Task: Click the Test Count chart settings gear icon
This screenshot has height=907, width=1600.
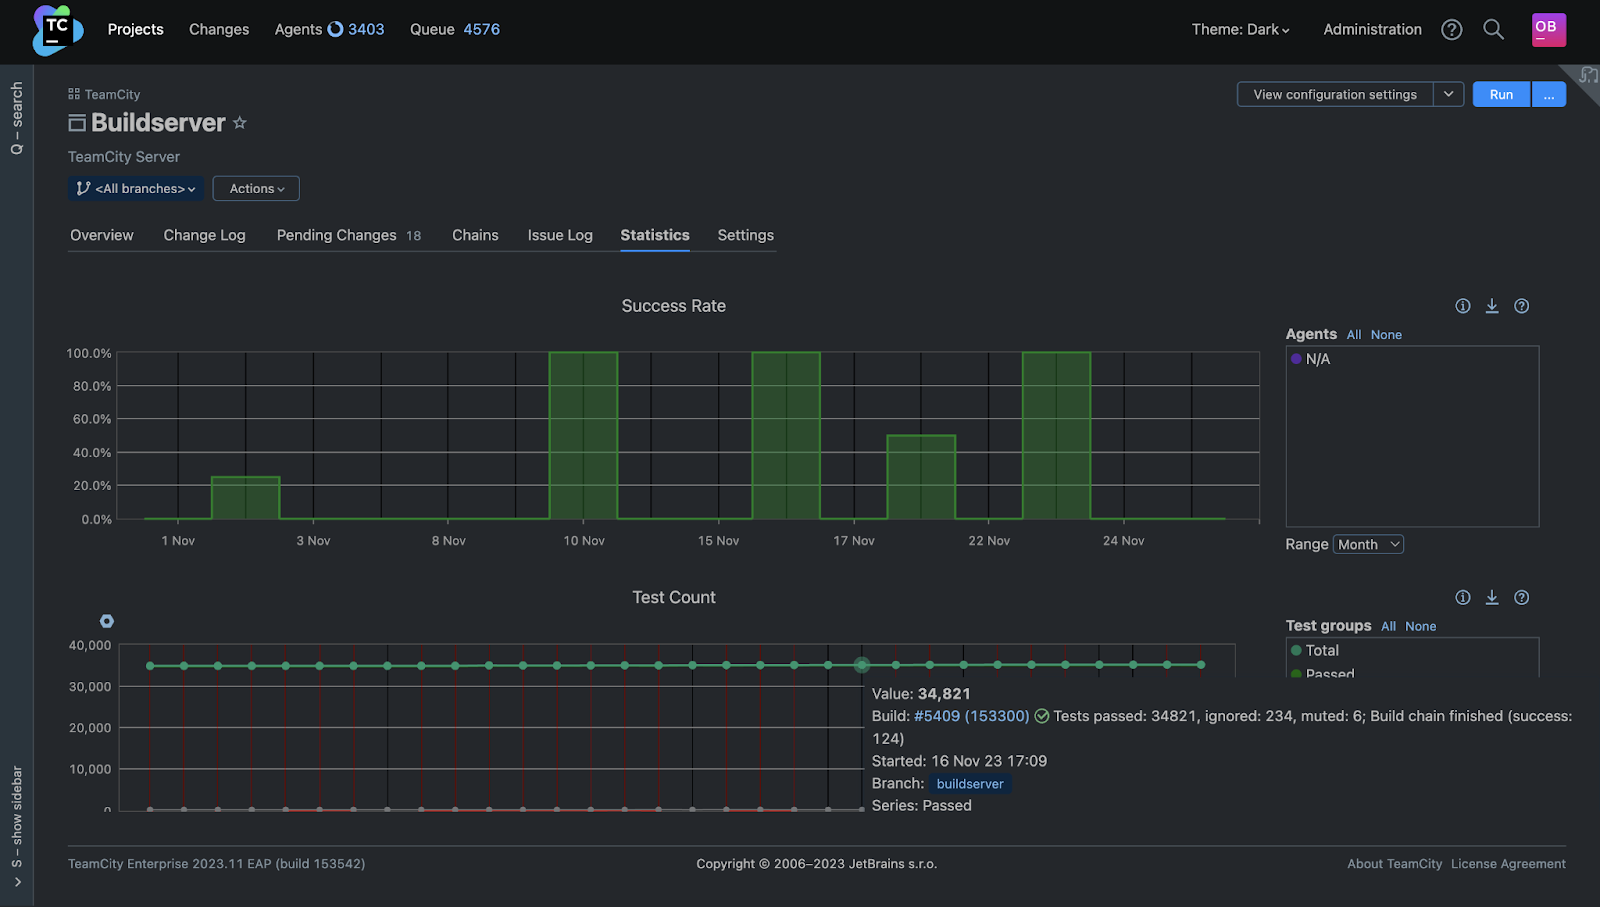Action: 107,621
